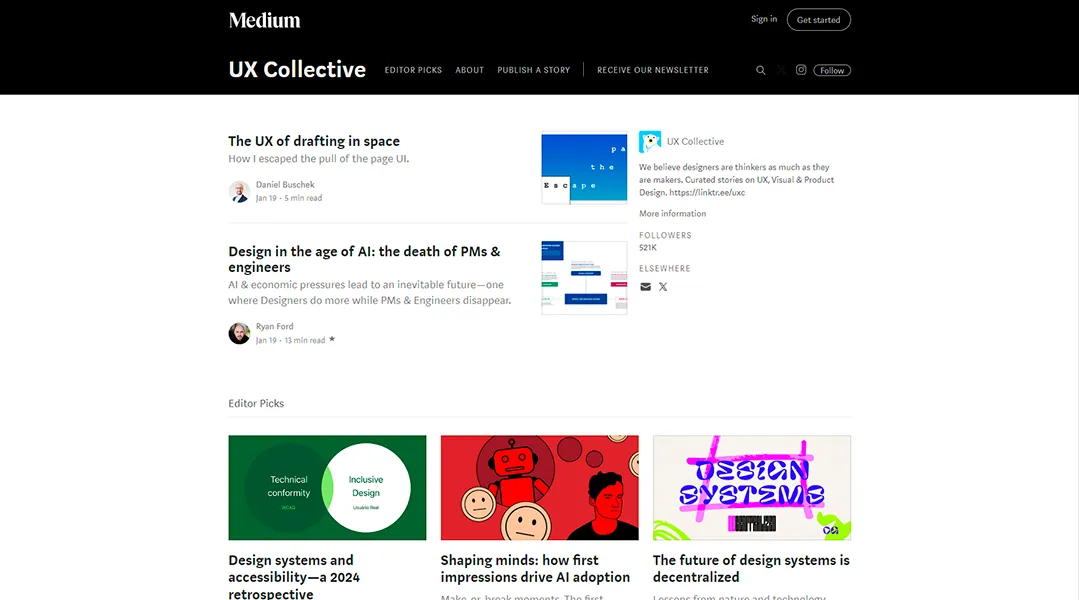The image size is (1079, 600).
Task: Click UX Collective name in sidebar
Action: point(695,142)
